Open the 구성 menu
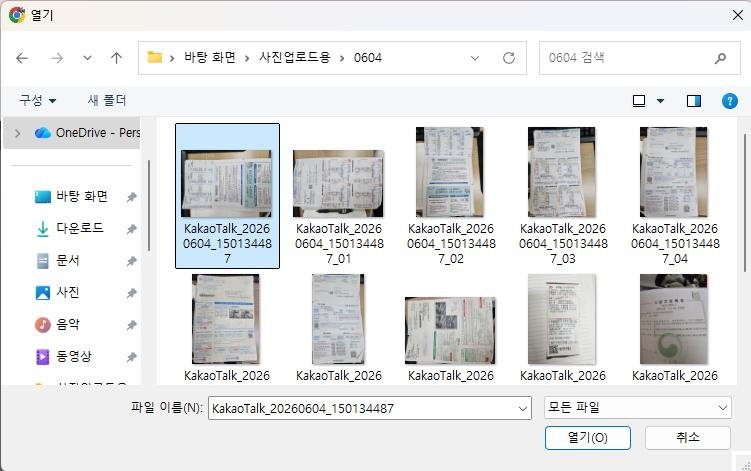Image resolution: width=751 pixels, height=471 pixels. pyautogui.click(x=38, y=101)
